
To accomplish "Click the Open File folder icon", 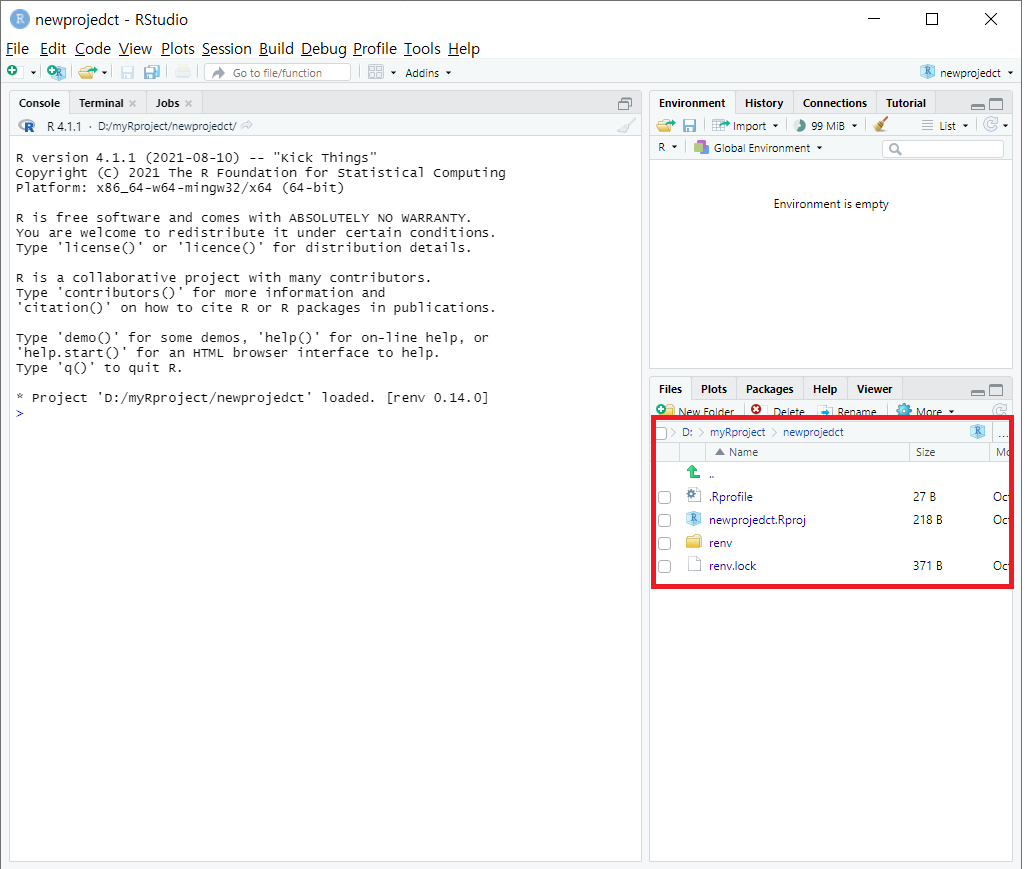I will coord(87,72).
